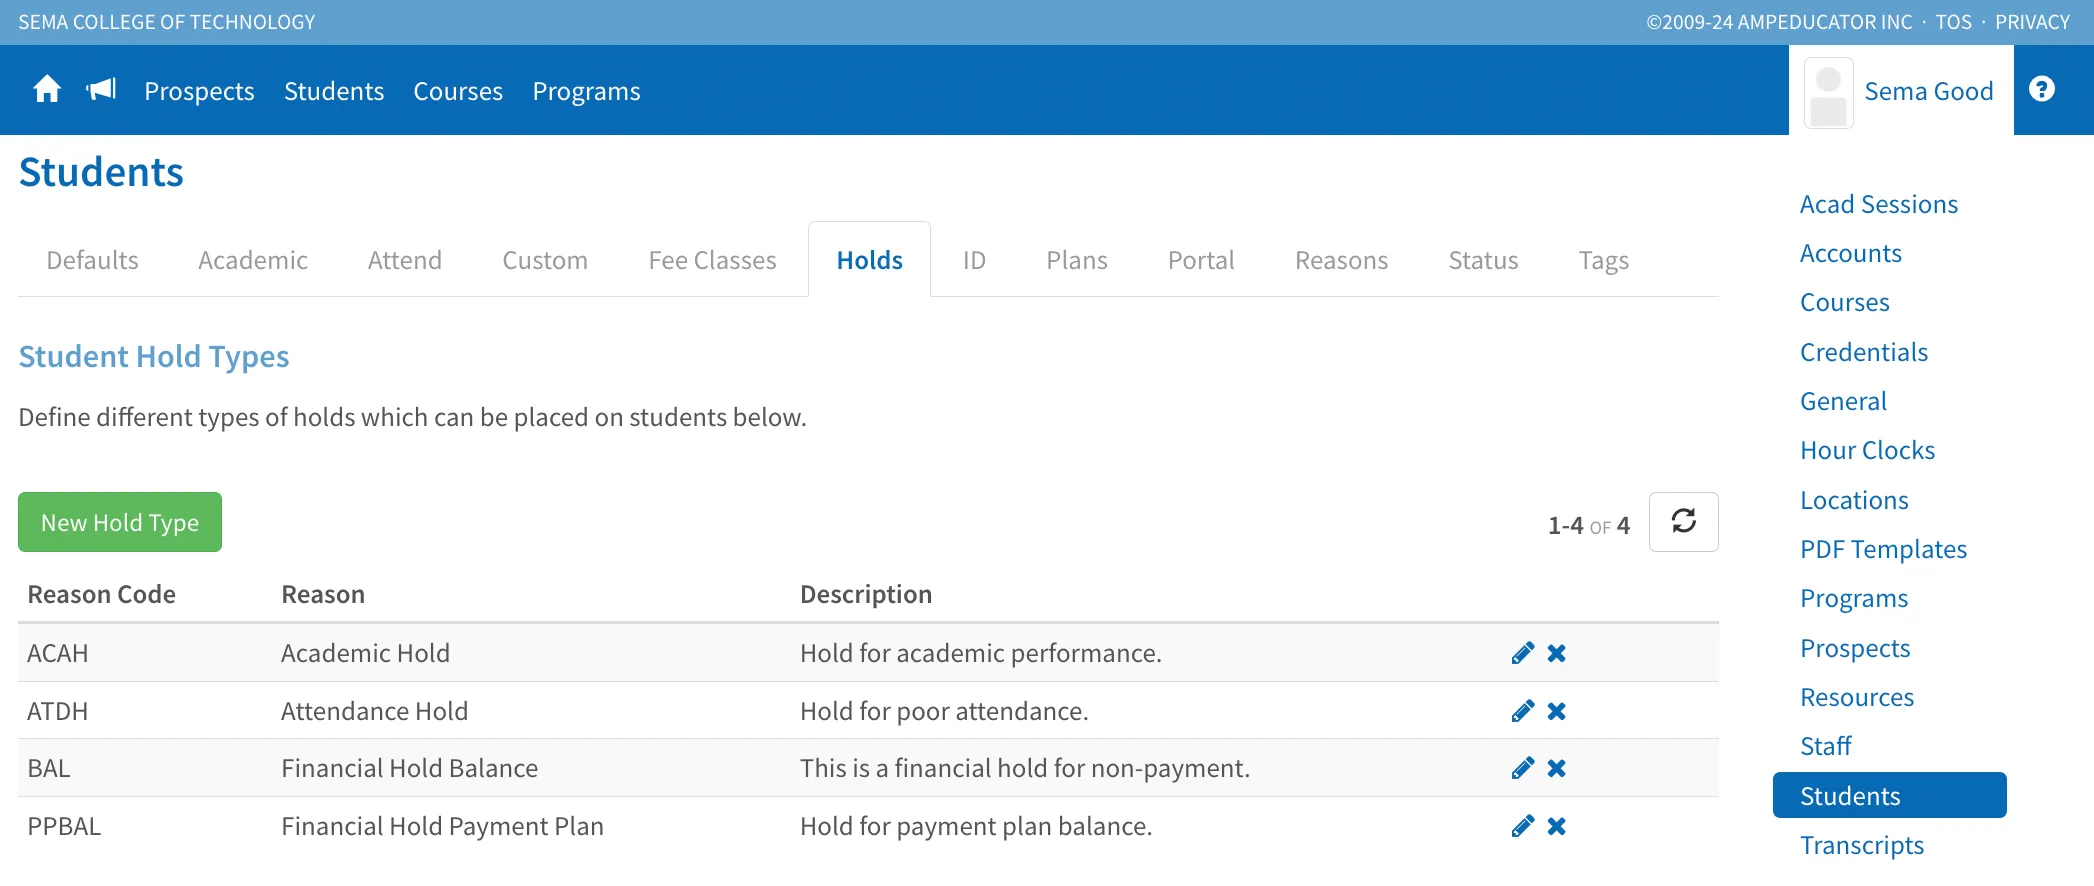Edit the Financial Hold Balance type

tap(1522, 768)
